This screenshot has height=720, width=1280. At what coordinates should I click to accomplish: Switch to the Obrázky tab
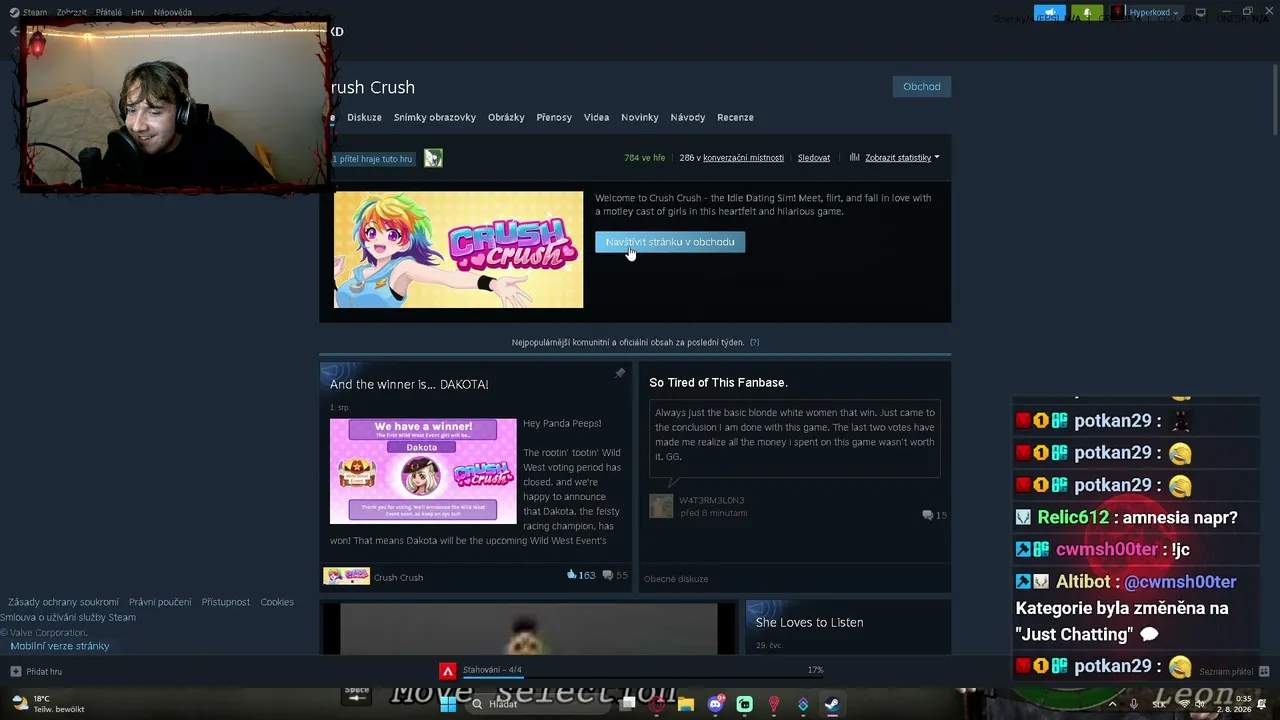506,117
